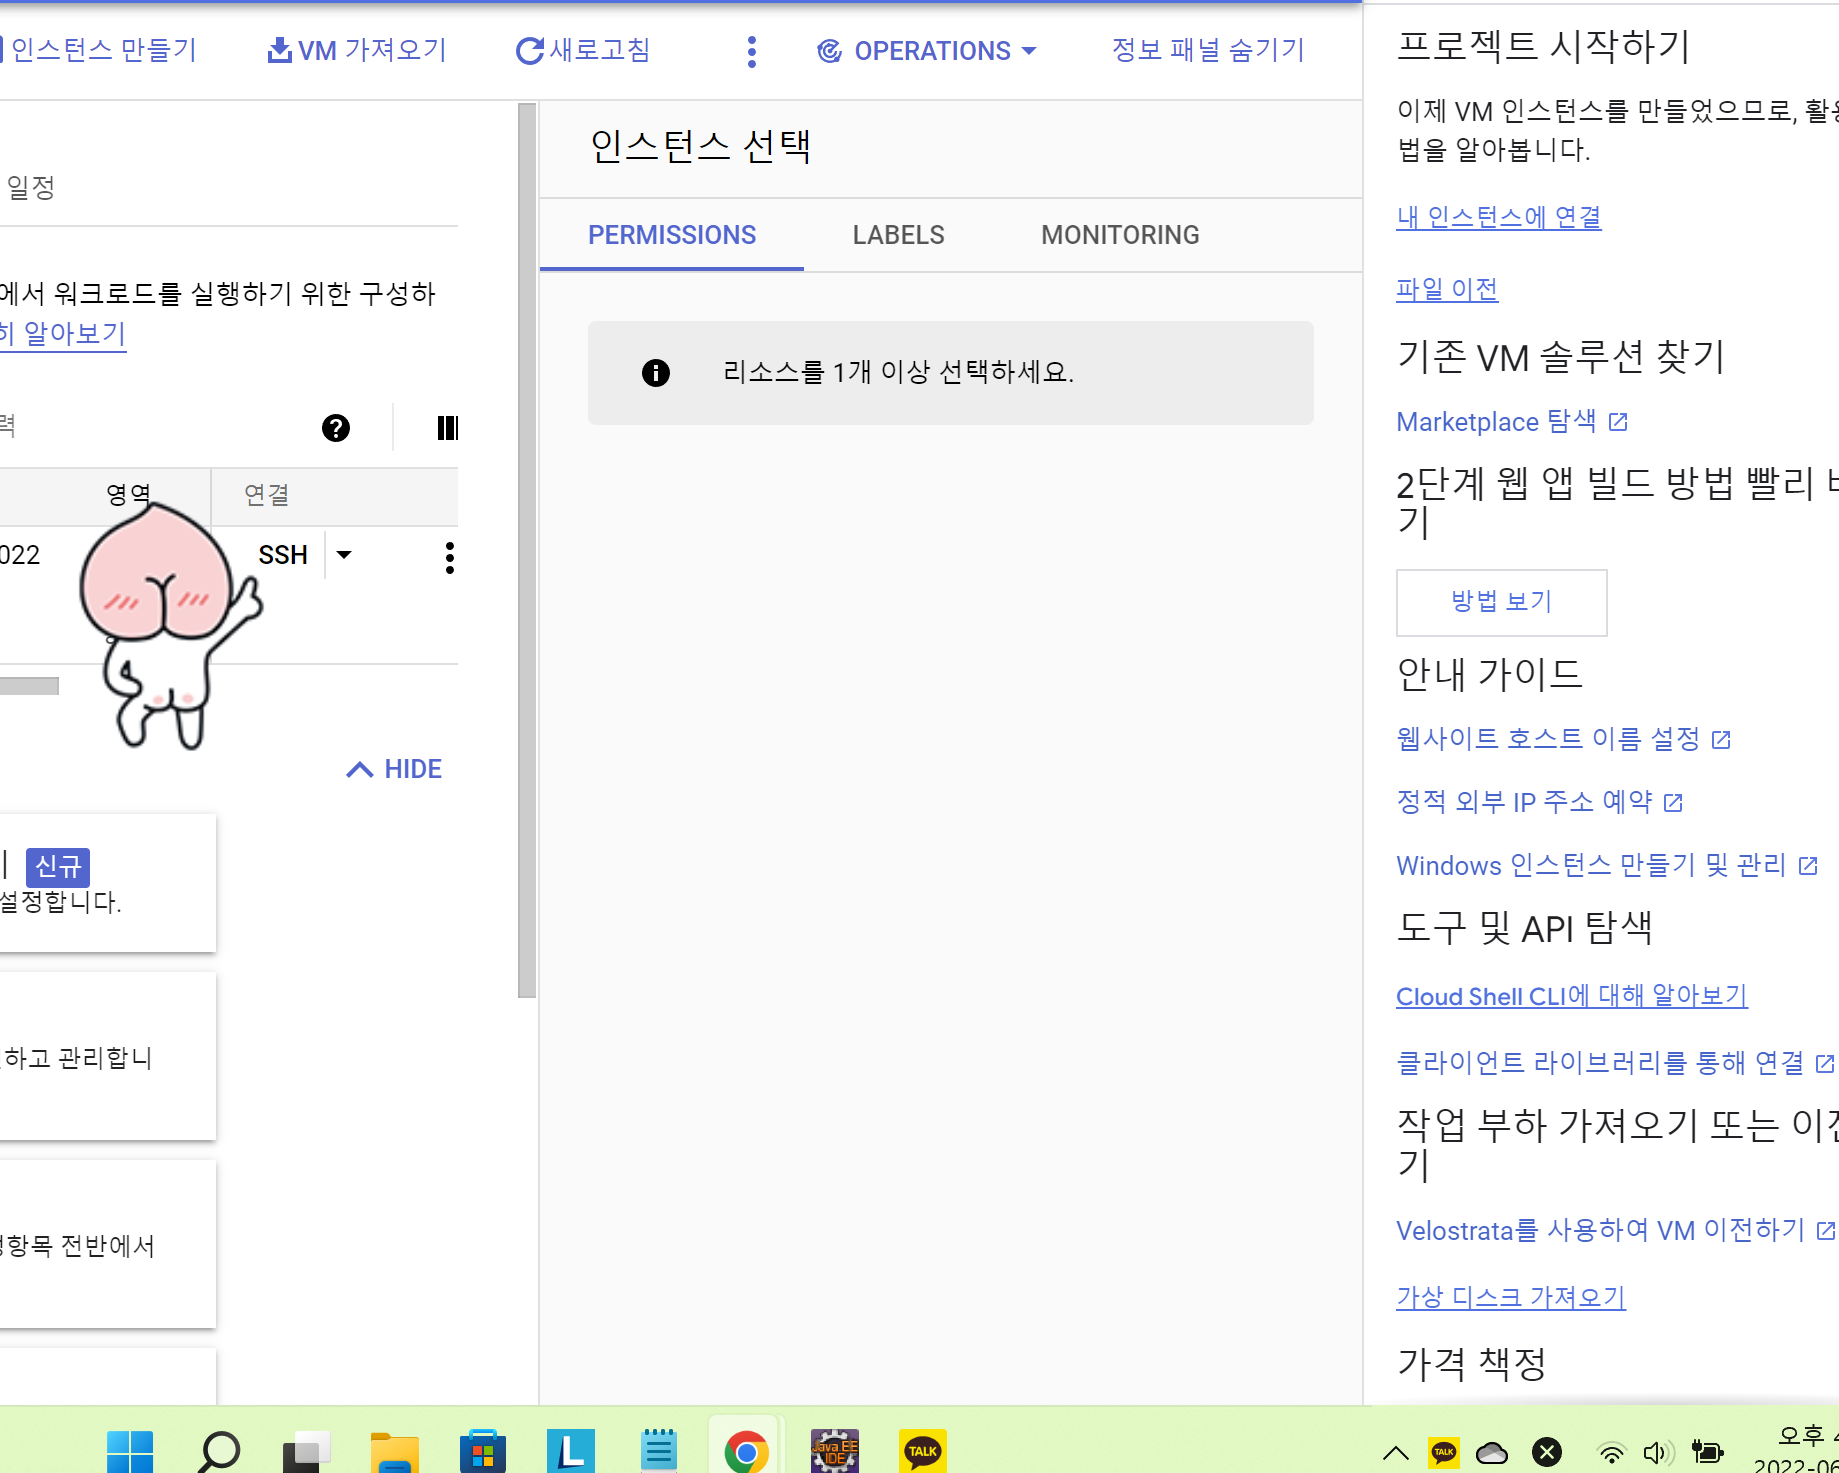Click the OneDrive cloud tray icon
This screenshot has width=1839, height=1473.
(x=1492, y=1453)
